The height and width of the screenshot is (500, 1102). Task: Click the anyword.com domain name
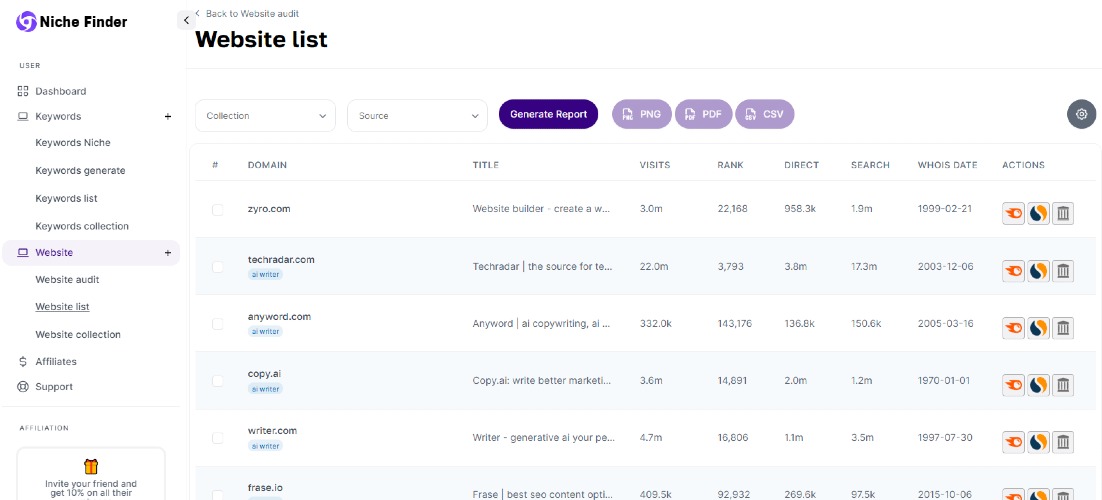[279, 316]
